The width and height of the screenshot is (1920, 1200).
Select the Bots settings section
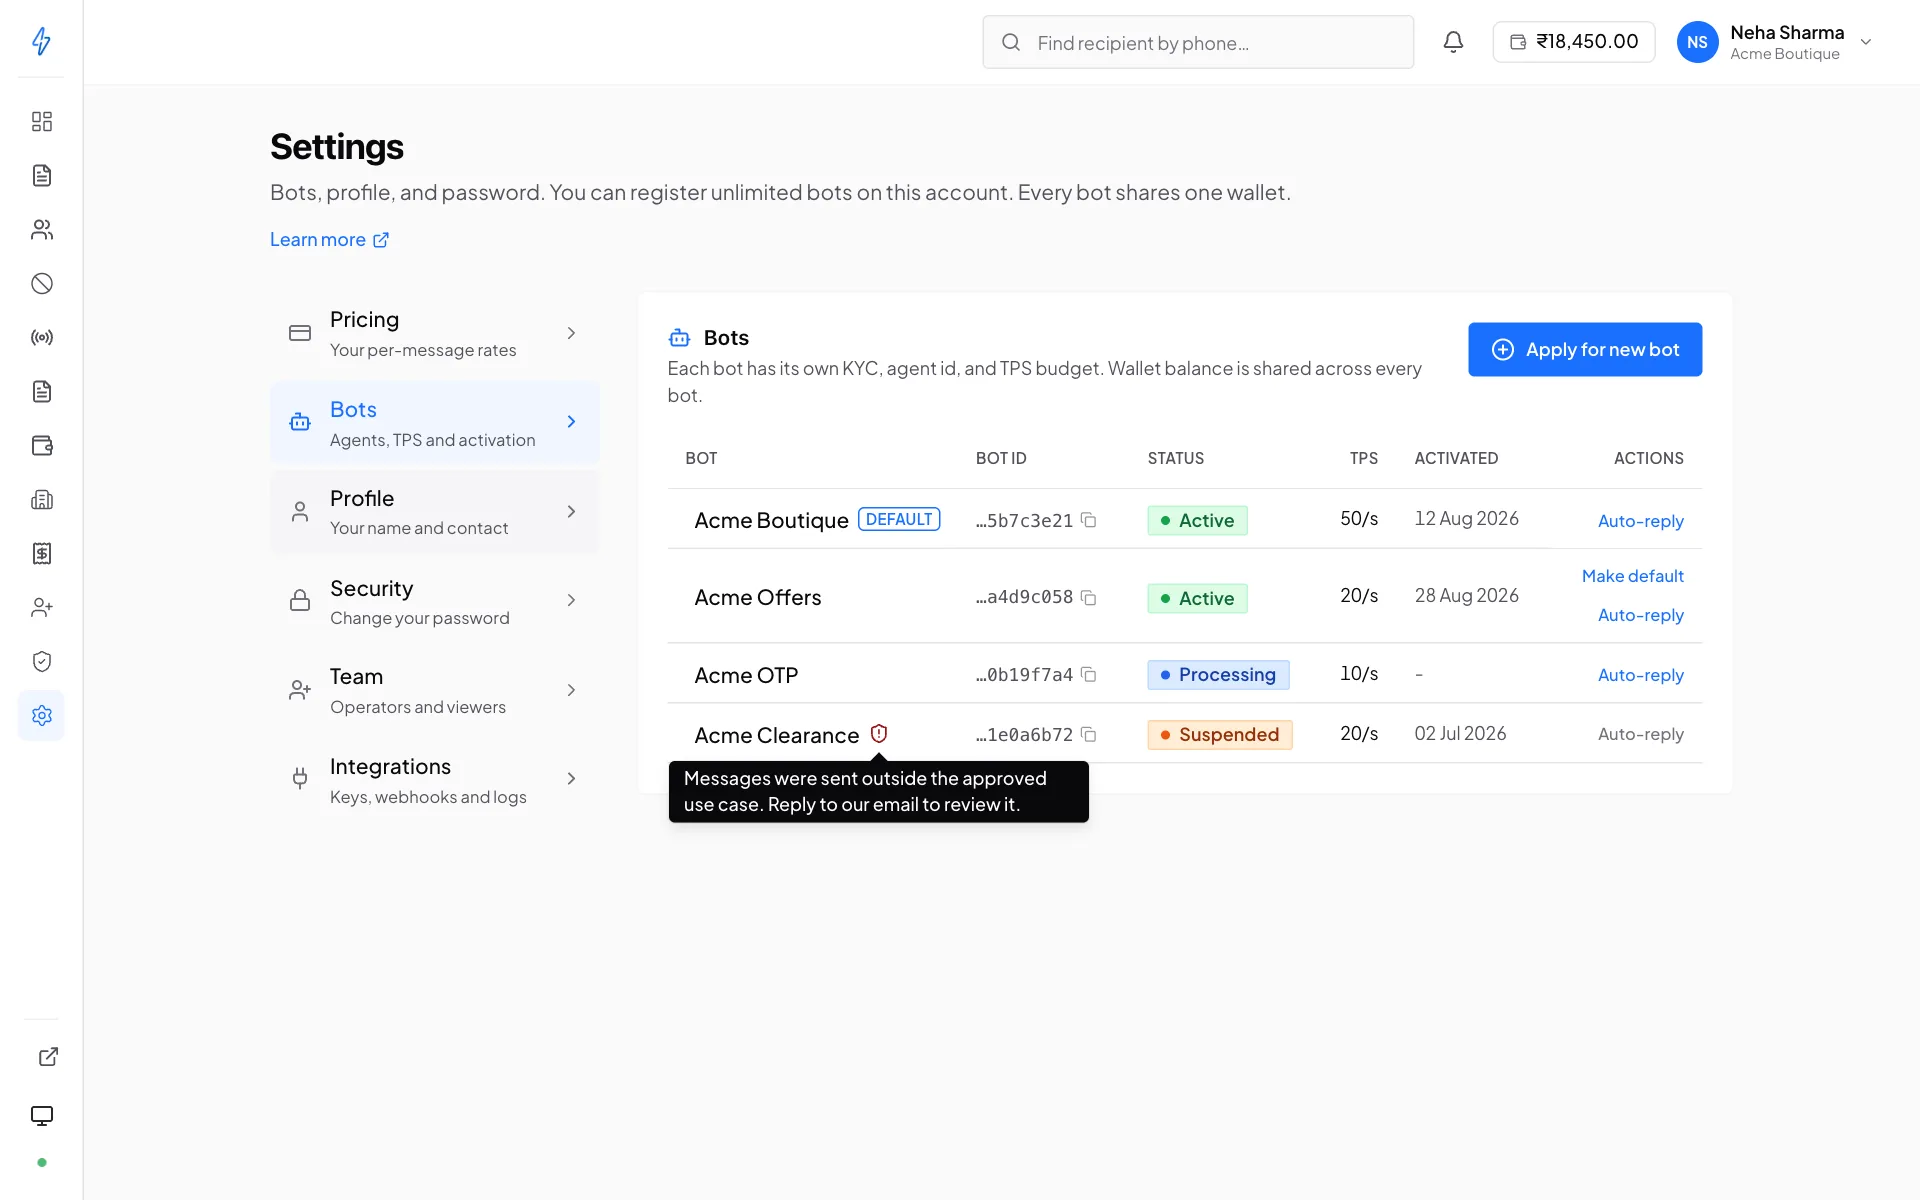click(435, 422)
